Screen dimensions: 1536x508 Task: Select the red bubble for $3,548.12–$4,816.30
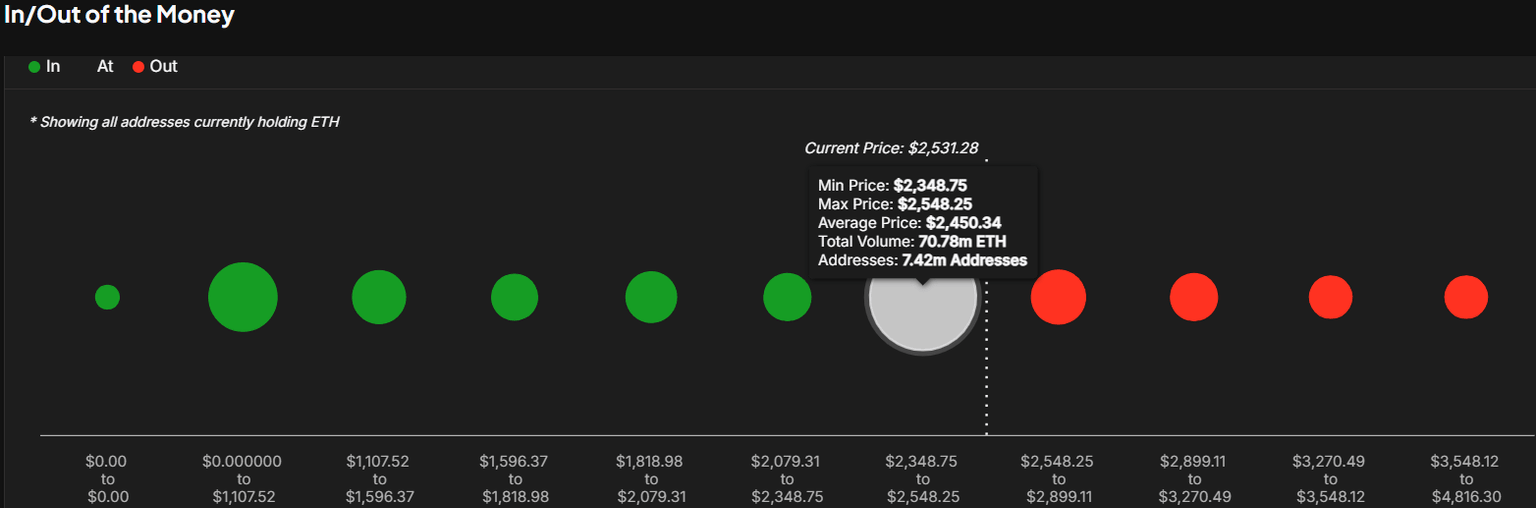point(1466,297)
